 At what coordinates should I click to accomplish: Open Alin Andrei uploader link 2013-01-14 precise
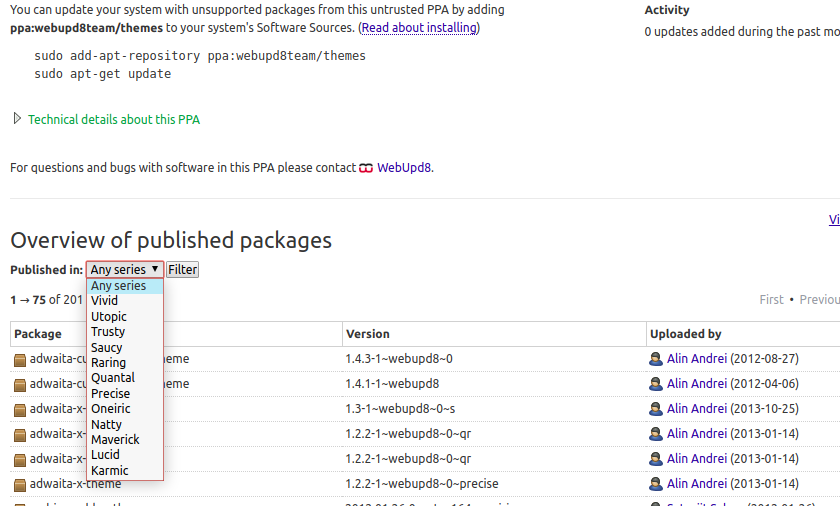pos(696,484)
